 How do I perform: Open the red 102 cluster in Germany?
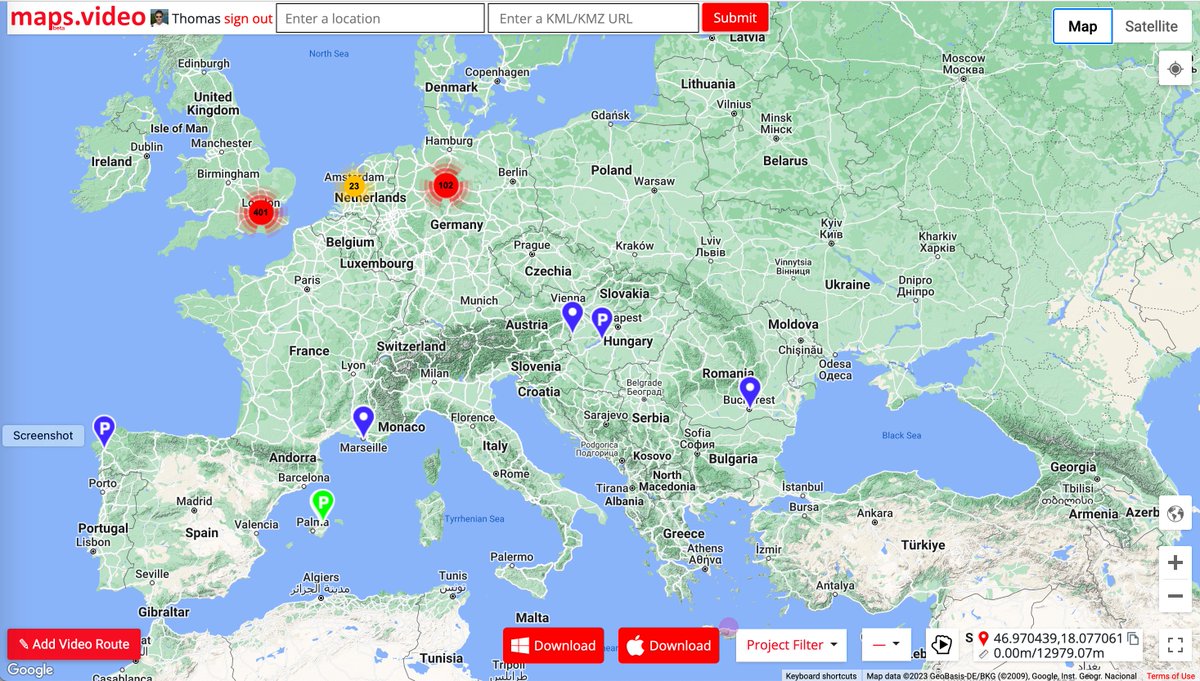click(446, 185)
